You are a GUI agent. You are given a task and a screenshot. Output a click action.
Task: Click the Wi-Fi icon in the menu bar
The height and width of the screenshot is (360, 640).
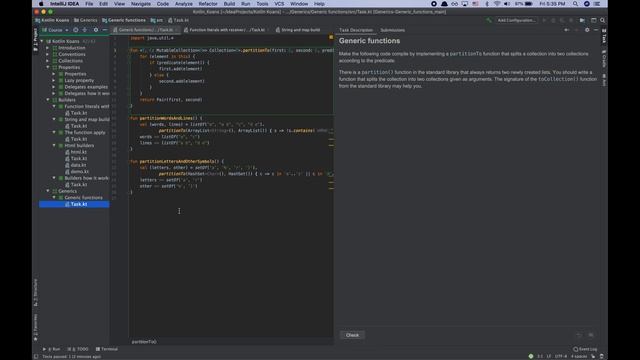coord(497,4)
